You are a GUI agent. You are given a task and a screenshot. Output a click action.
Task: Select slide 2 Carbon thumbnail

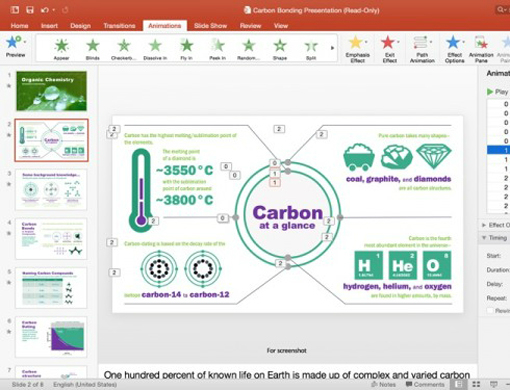click(x=51, y=140)
